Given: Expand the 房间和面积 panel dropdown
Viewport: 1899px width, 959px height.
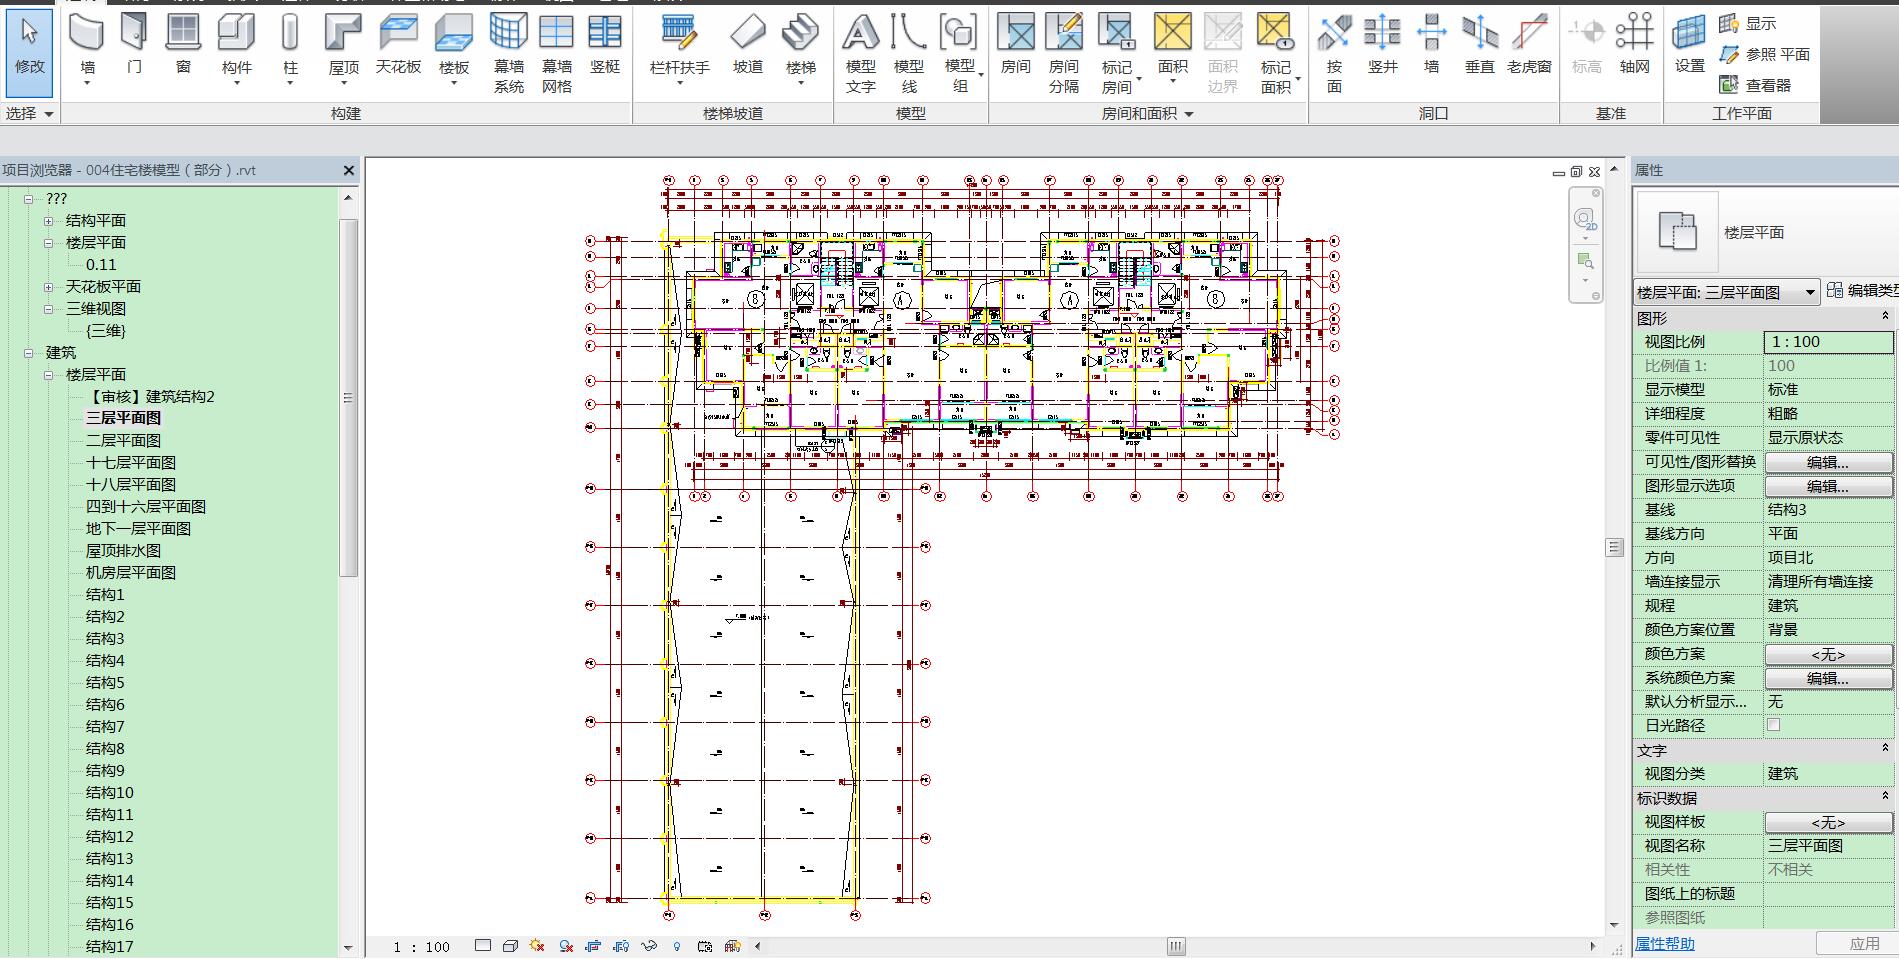Looking at the screenshot, I should 1189,114.
